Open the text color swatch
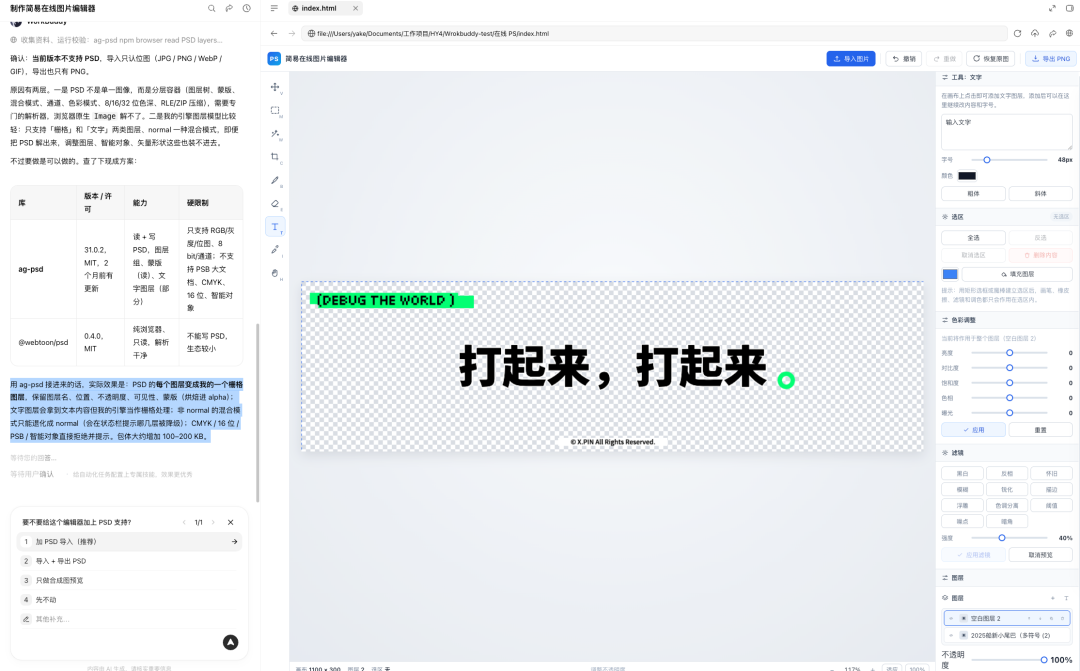Screen dimensions: 1080x671 [x=967, y=176]
